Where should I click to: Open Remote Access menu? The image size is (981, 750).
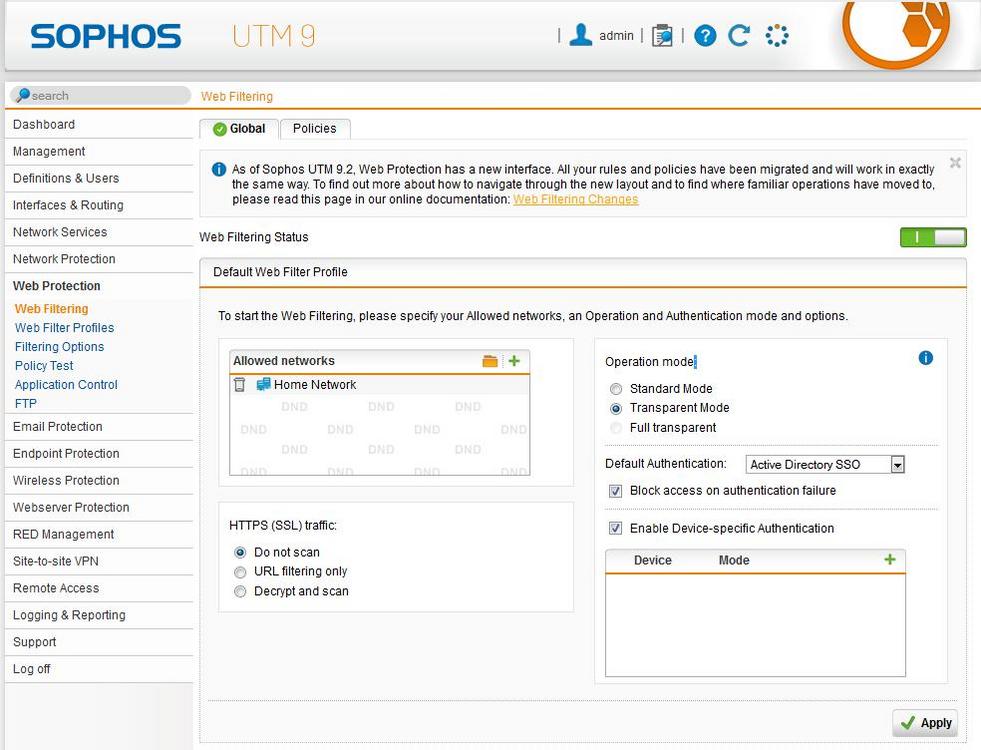coord(99,588)
